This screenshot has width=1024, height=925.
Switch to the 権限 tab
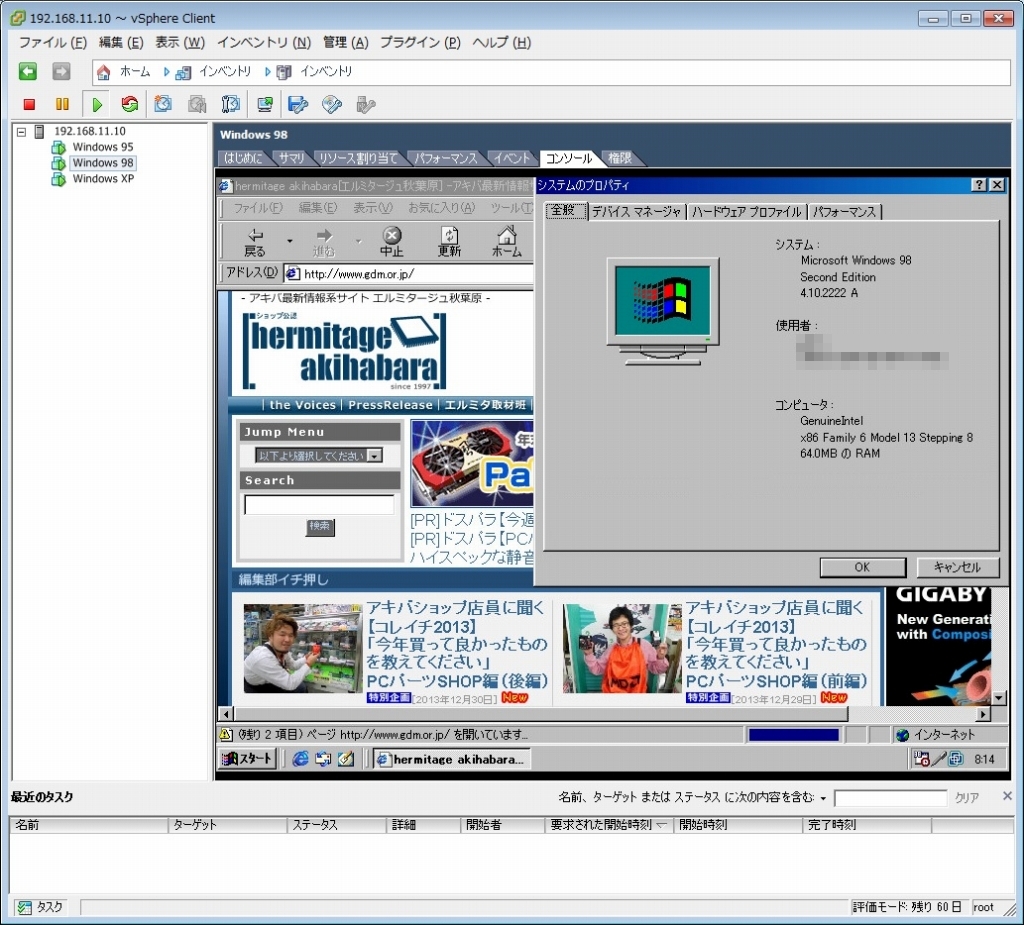click(x=620, y=158)
